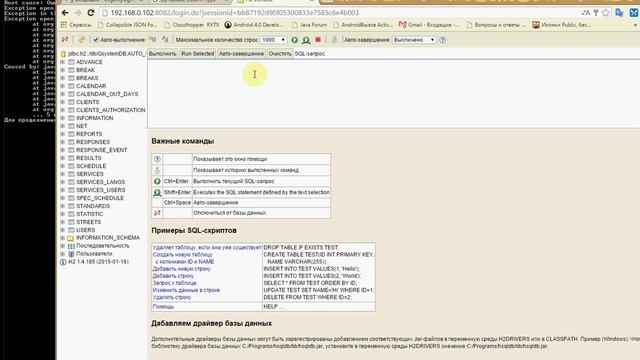The width and height of the screenshot is (640, 360).
Task: Select SERVICES_USERS table in tree
Action: coord(100,190)
